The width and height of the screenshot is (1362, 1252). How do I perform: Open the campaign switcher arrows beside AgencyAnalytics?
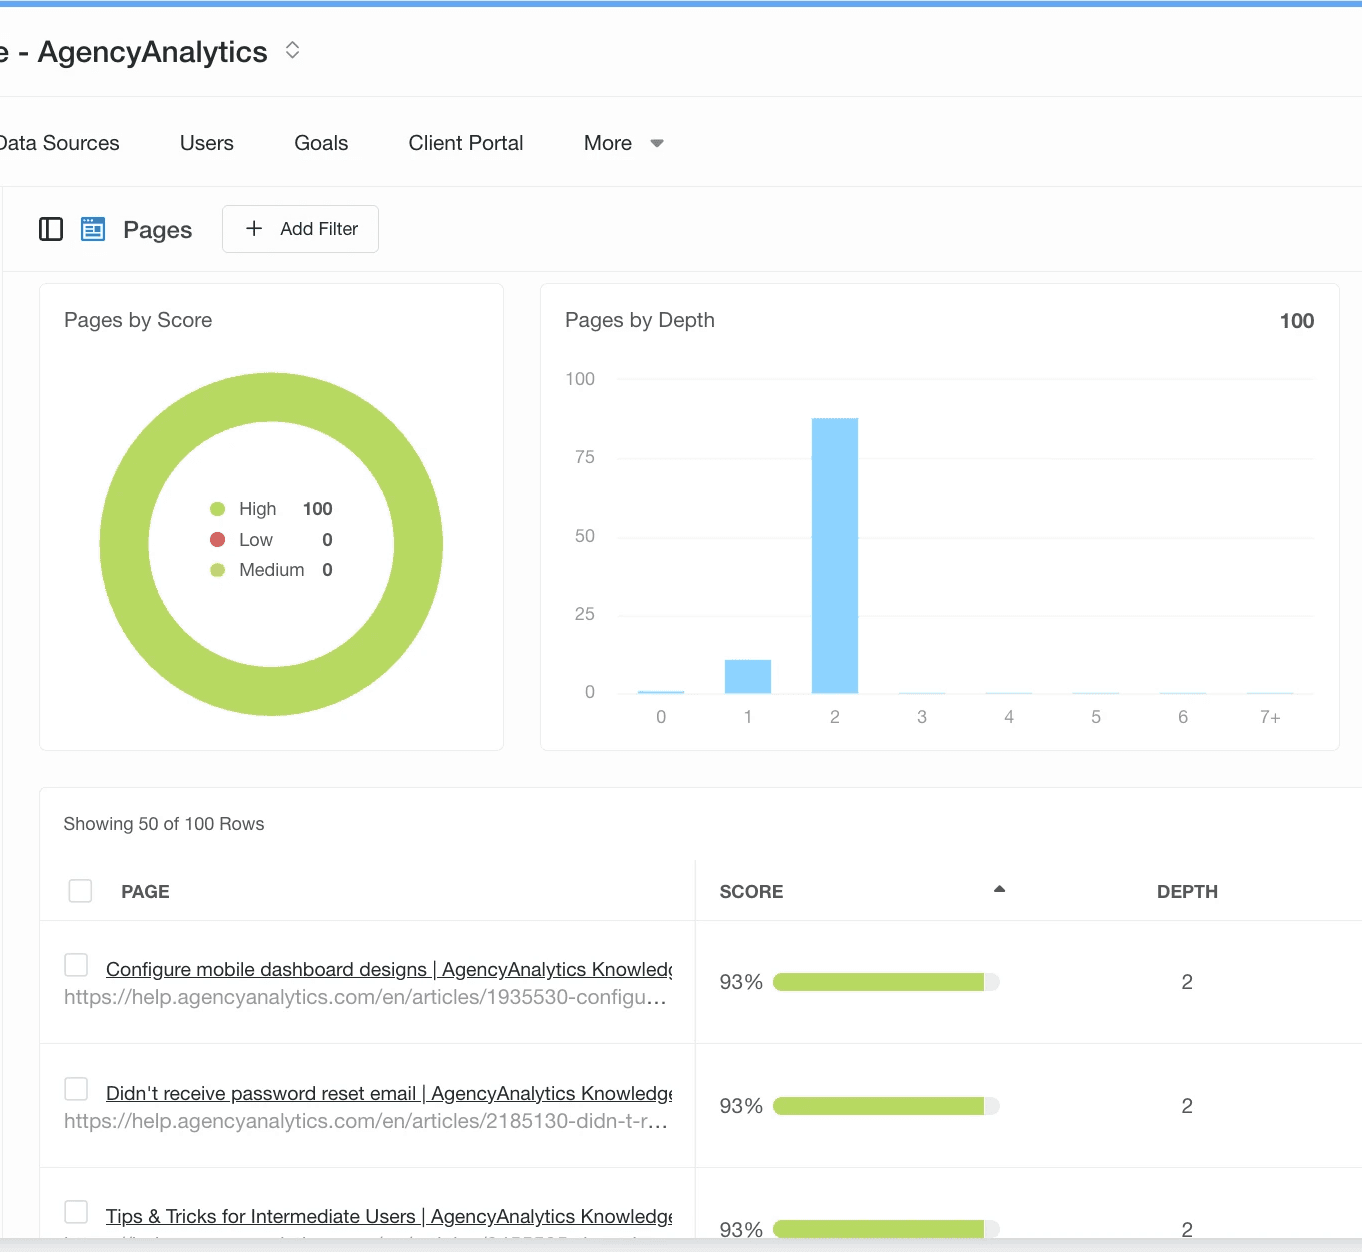292,50
